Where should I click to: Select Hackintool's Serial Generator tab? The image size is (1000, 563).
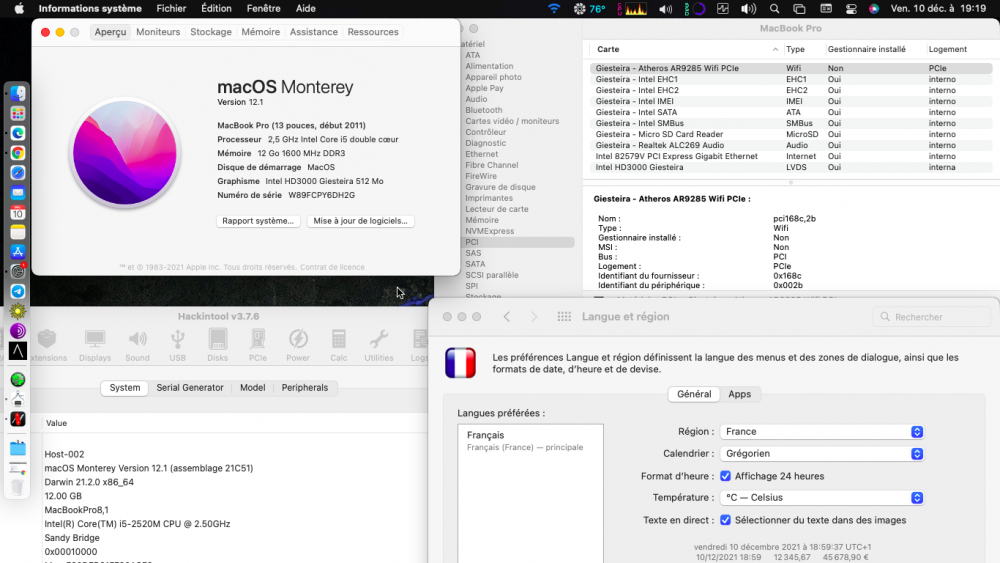(x=190, y=388)
